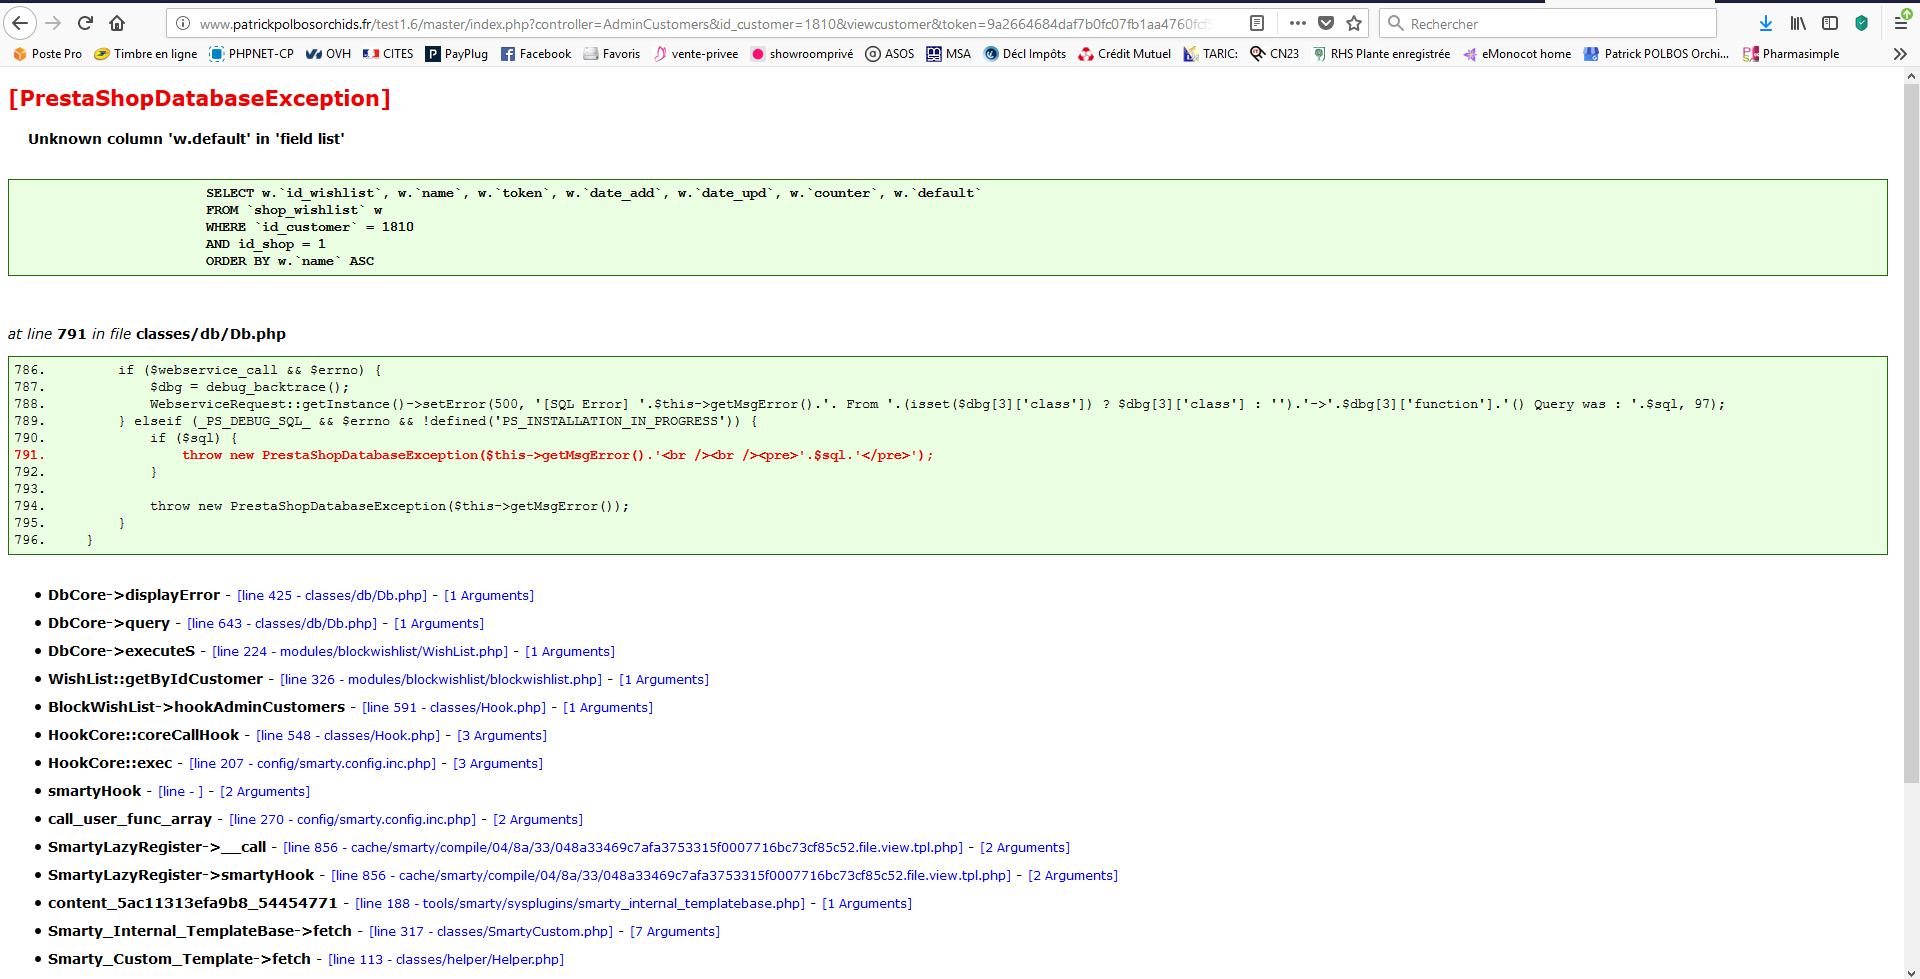
Task: Open line 113 classes/helper/Helper.php link
Action: [x=446, y=959]
